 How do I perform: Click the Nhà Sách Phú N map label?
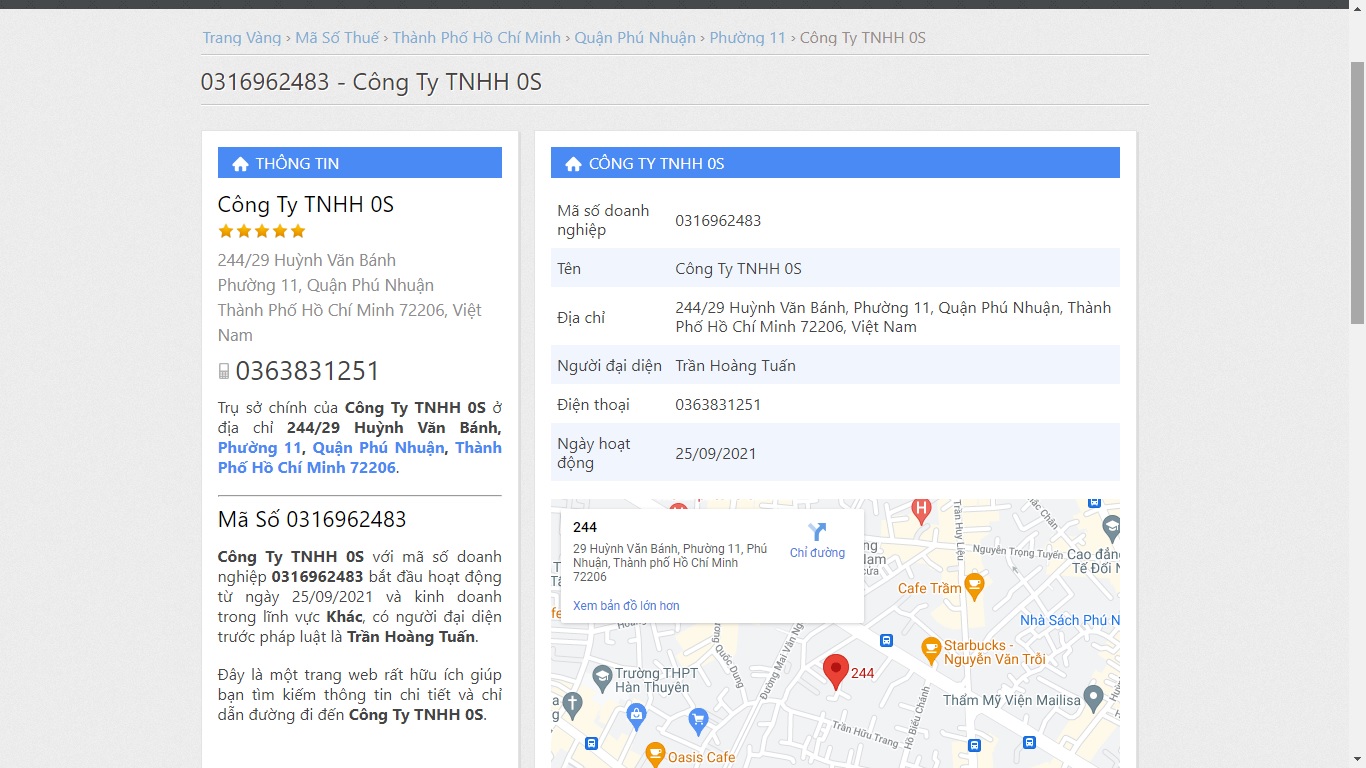point(1070,620)
